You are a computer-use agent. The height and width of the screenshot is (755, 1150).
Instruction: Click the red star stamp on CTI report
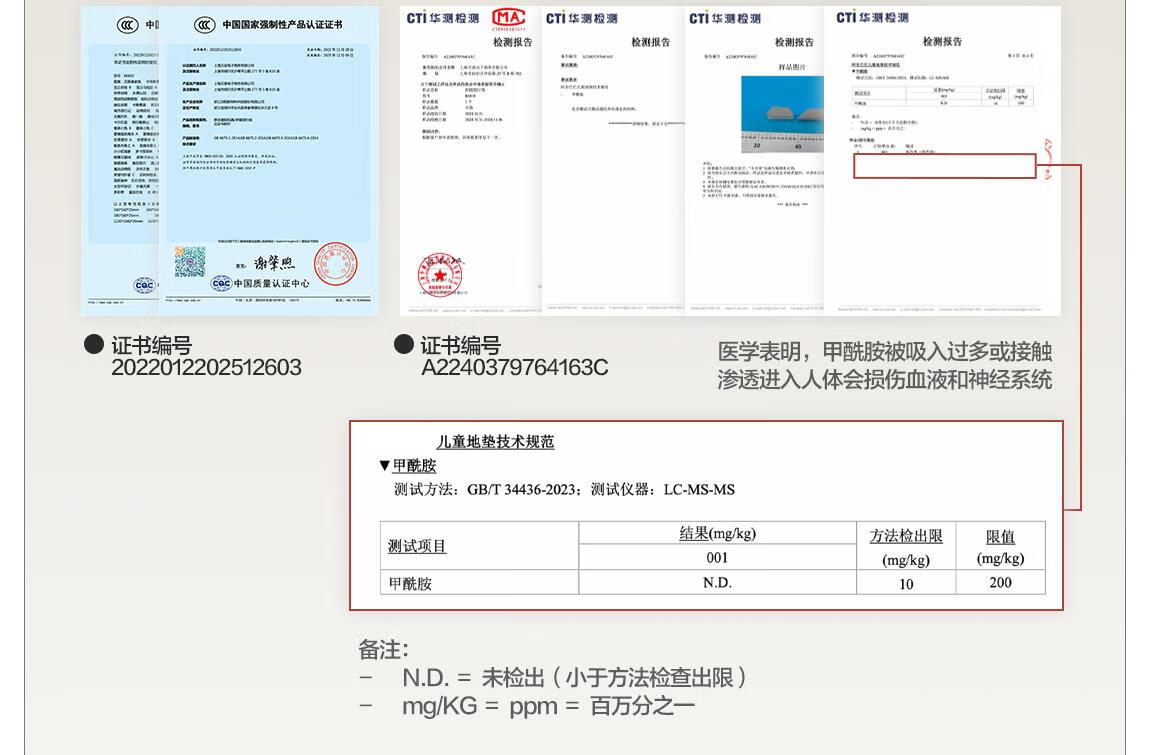pyautogui.click(x=440, y=275)
